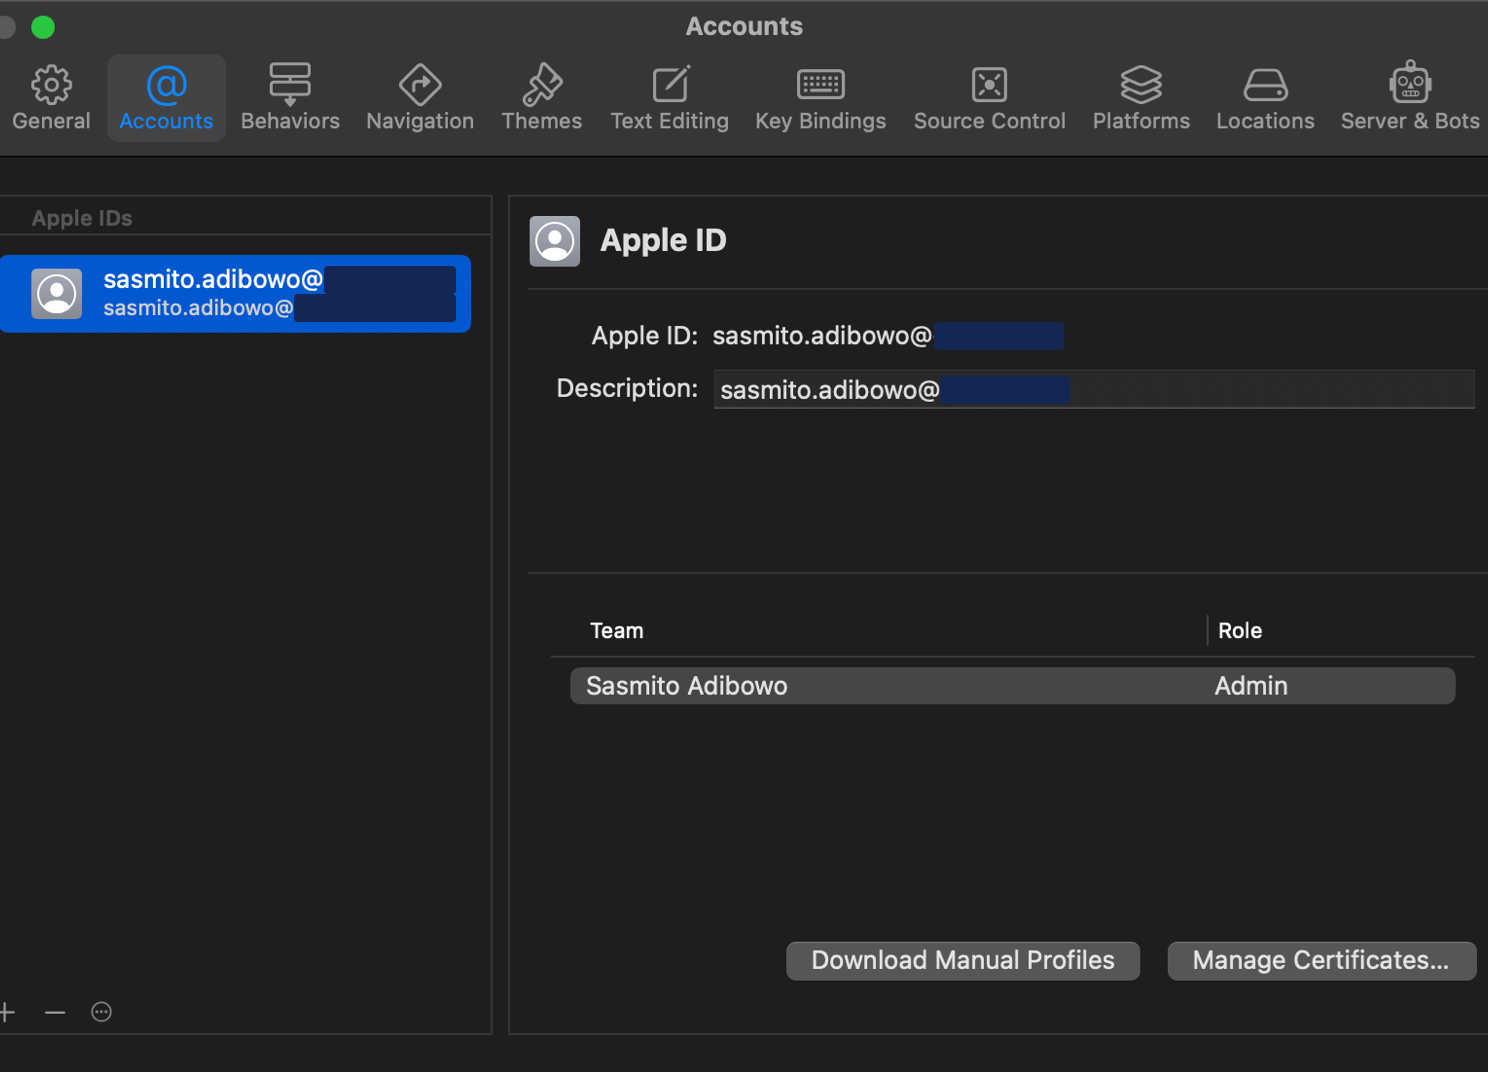Switch to Navigation preferences

420,98
